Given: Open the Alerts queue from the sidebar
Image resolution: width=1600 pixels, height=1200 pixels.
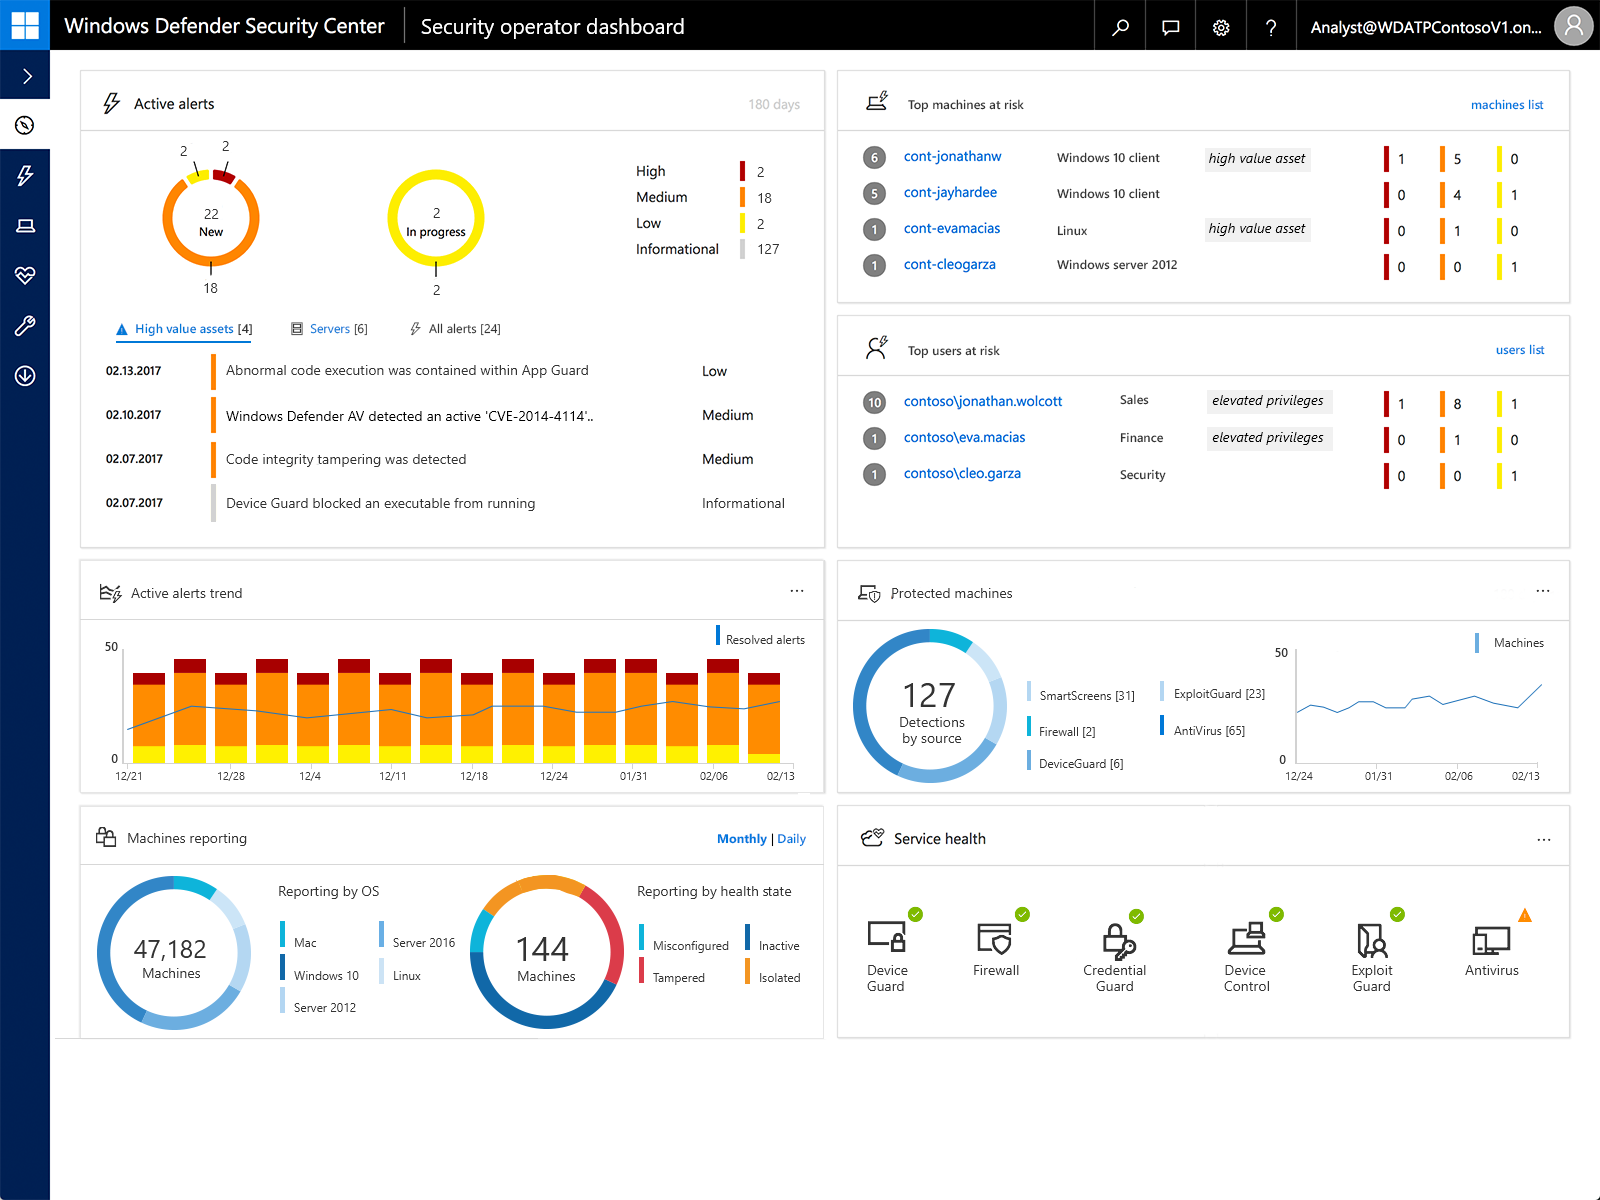Looking at the screenshot, I should 25,176.
